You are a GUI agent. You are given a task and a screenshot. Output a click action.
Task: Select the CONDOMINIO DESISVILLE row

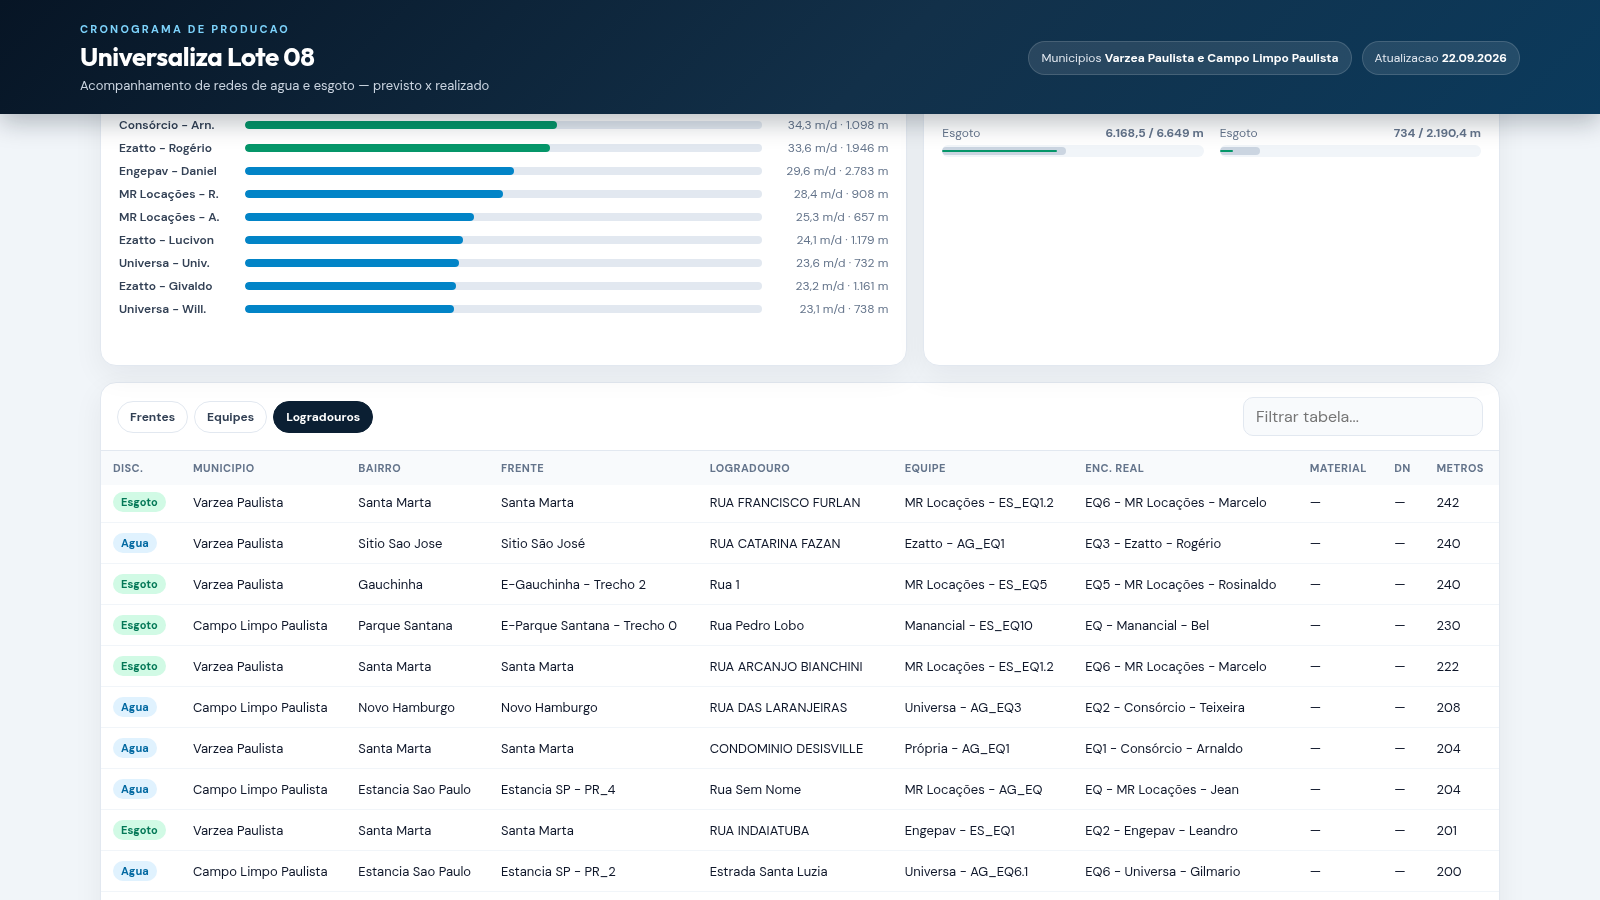[800, 748]
